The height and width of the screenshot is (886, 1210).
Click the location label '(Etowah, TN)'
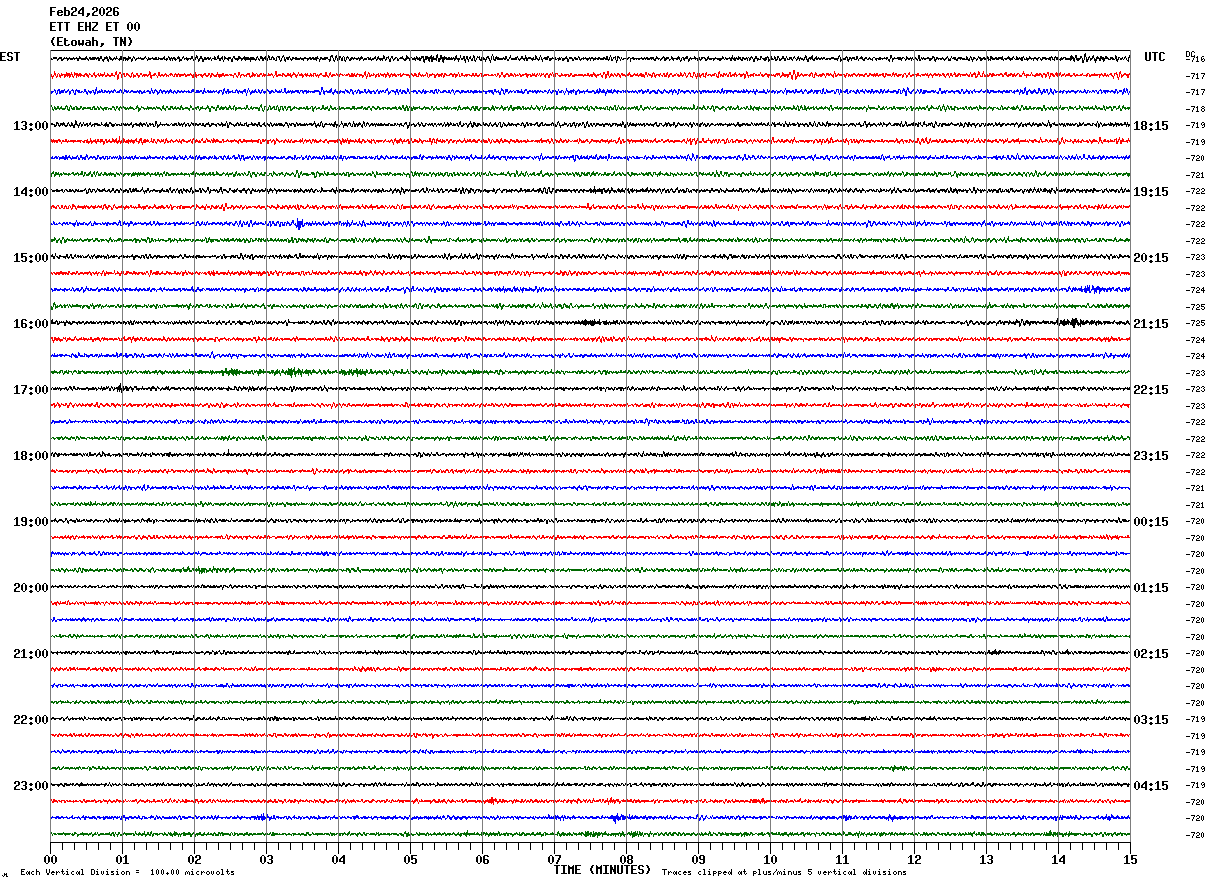91,42
